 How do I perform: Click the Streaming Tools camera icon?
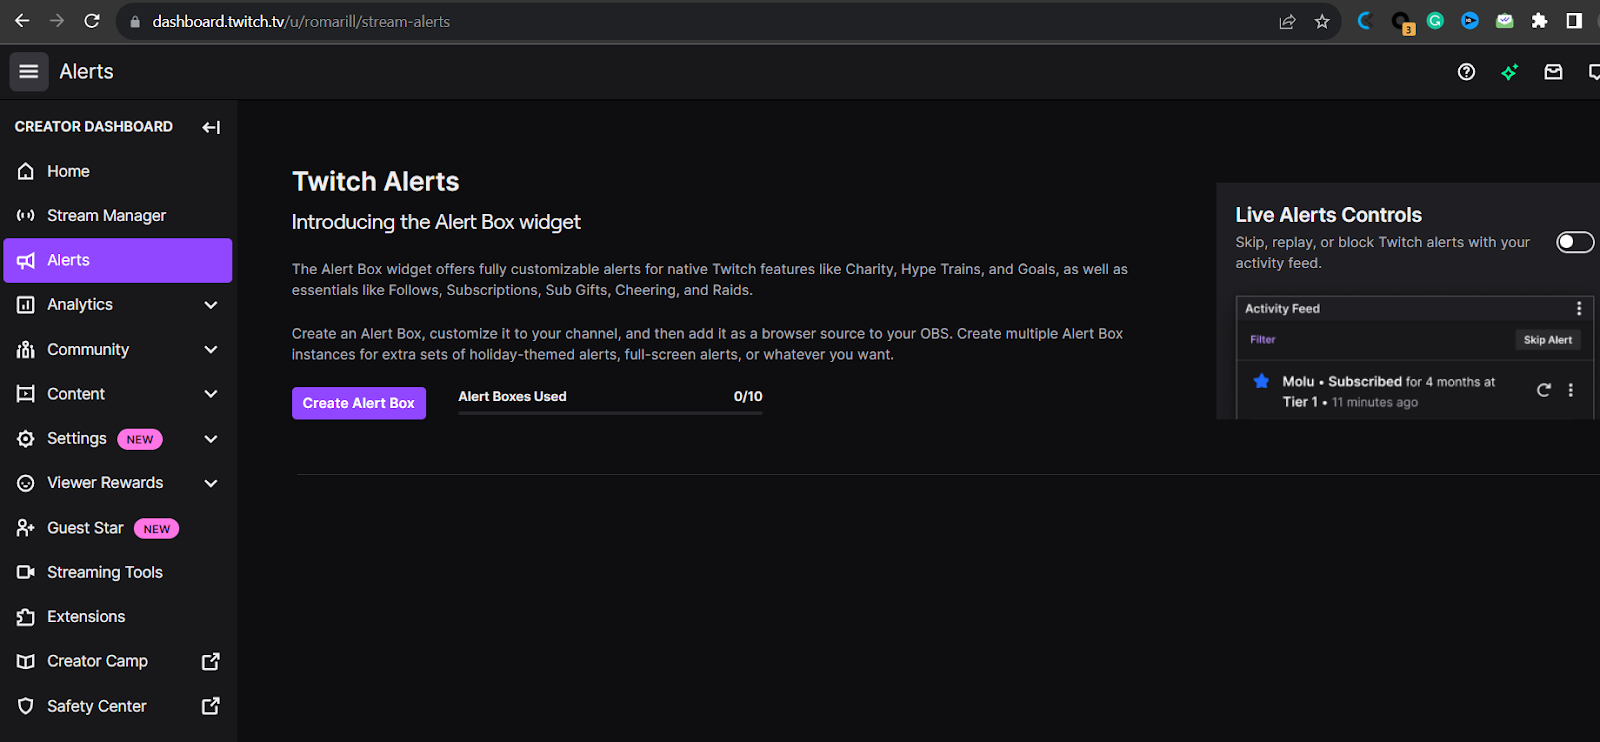point(26,572)
